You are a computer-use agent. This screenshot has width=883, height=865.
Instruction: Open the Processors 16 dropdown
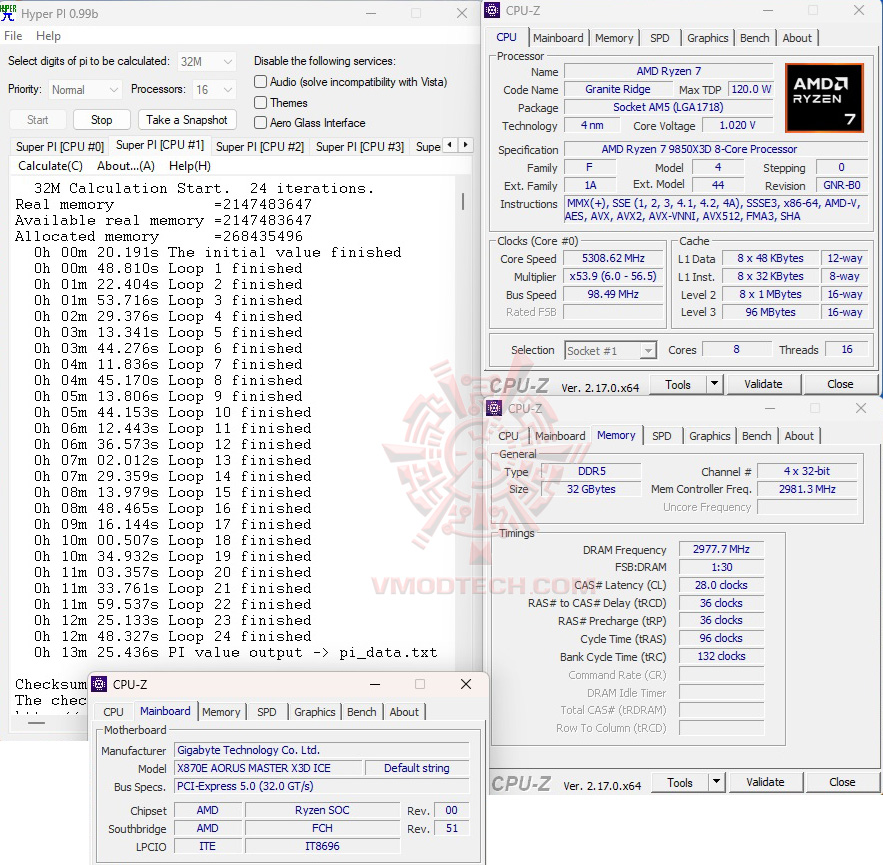tap(214, 90)
